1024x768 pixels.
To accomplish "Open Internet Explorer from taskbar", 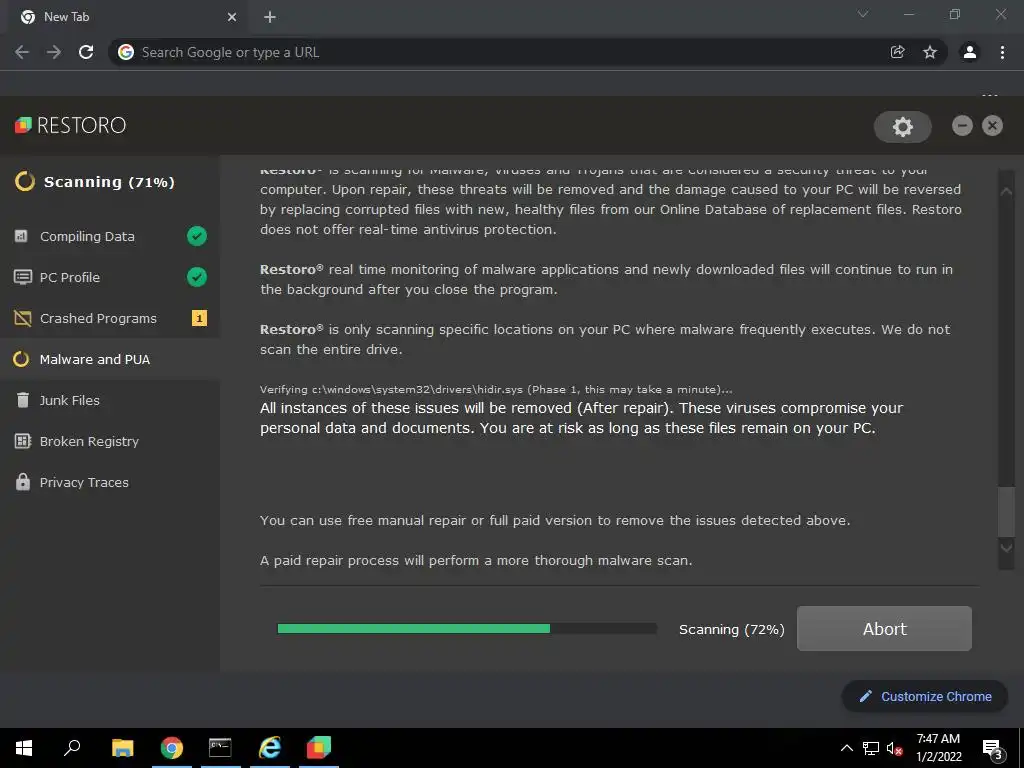I will tap(270, 748).
